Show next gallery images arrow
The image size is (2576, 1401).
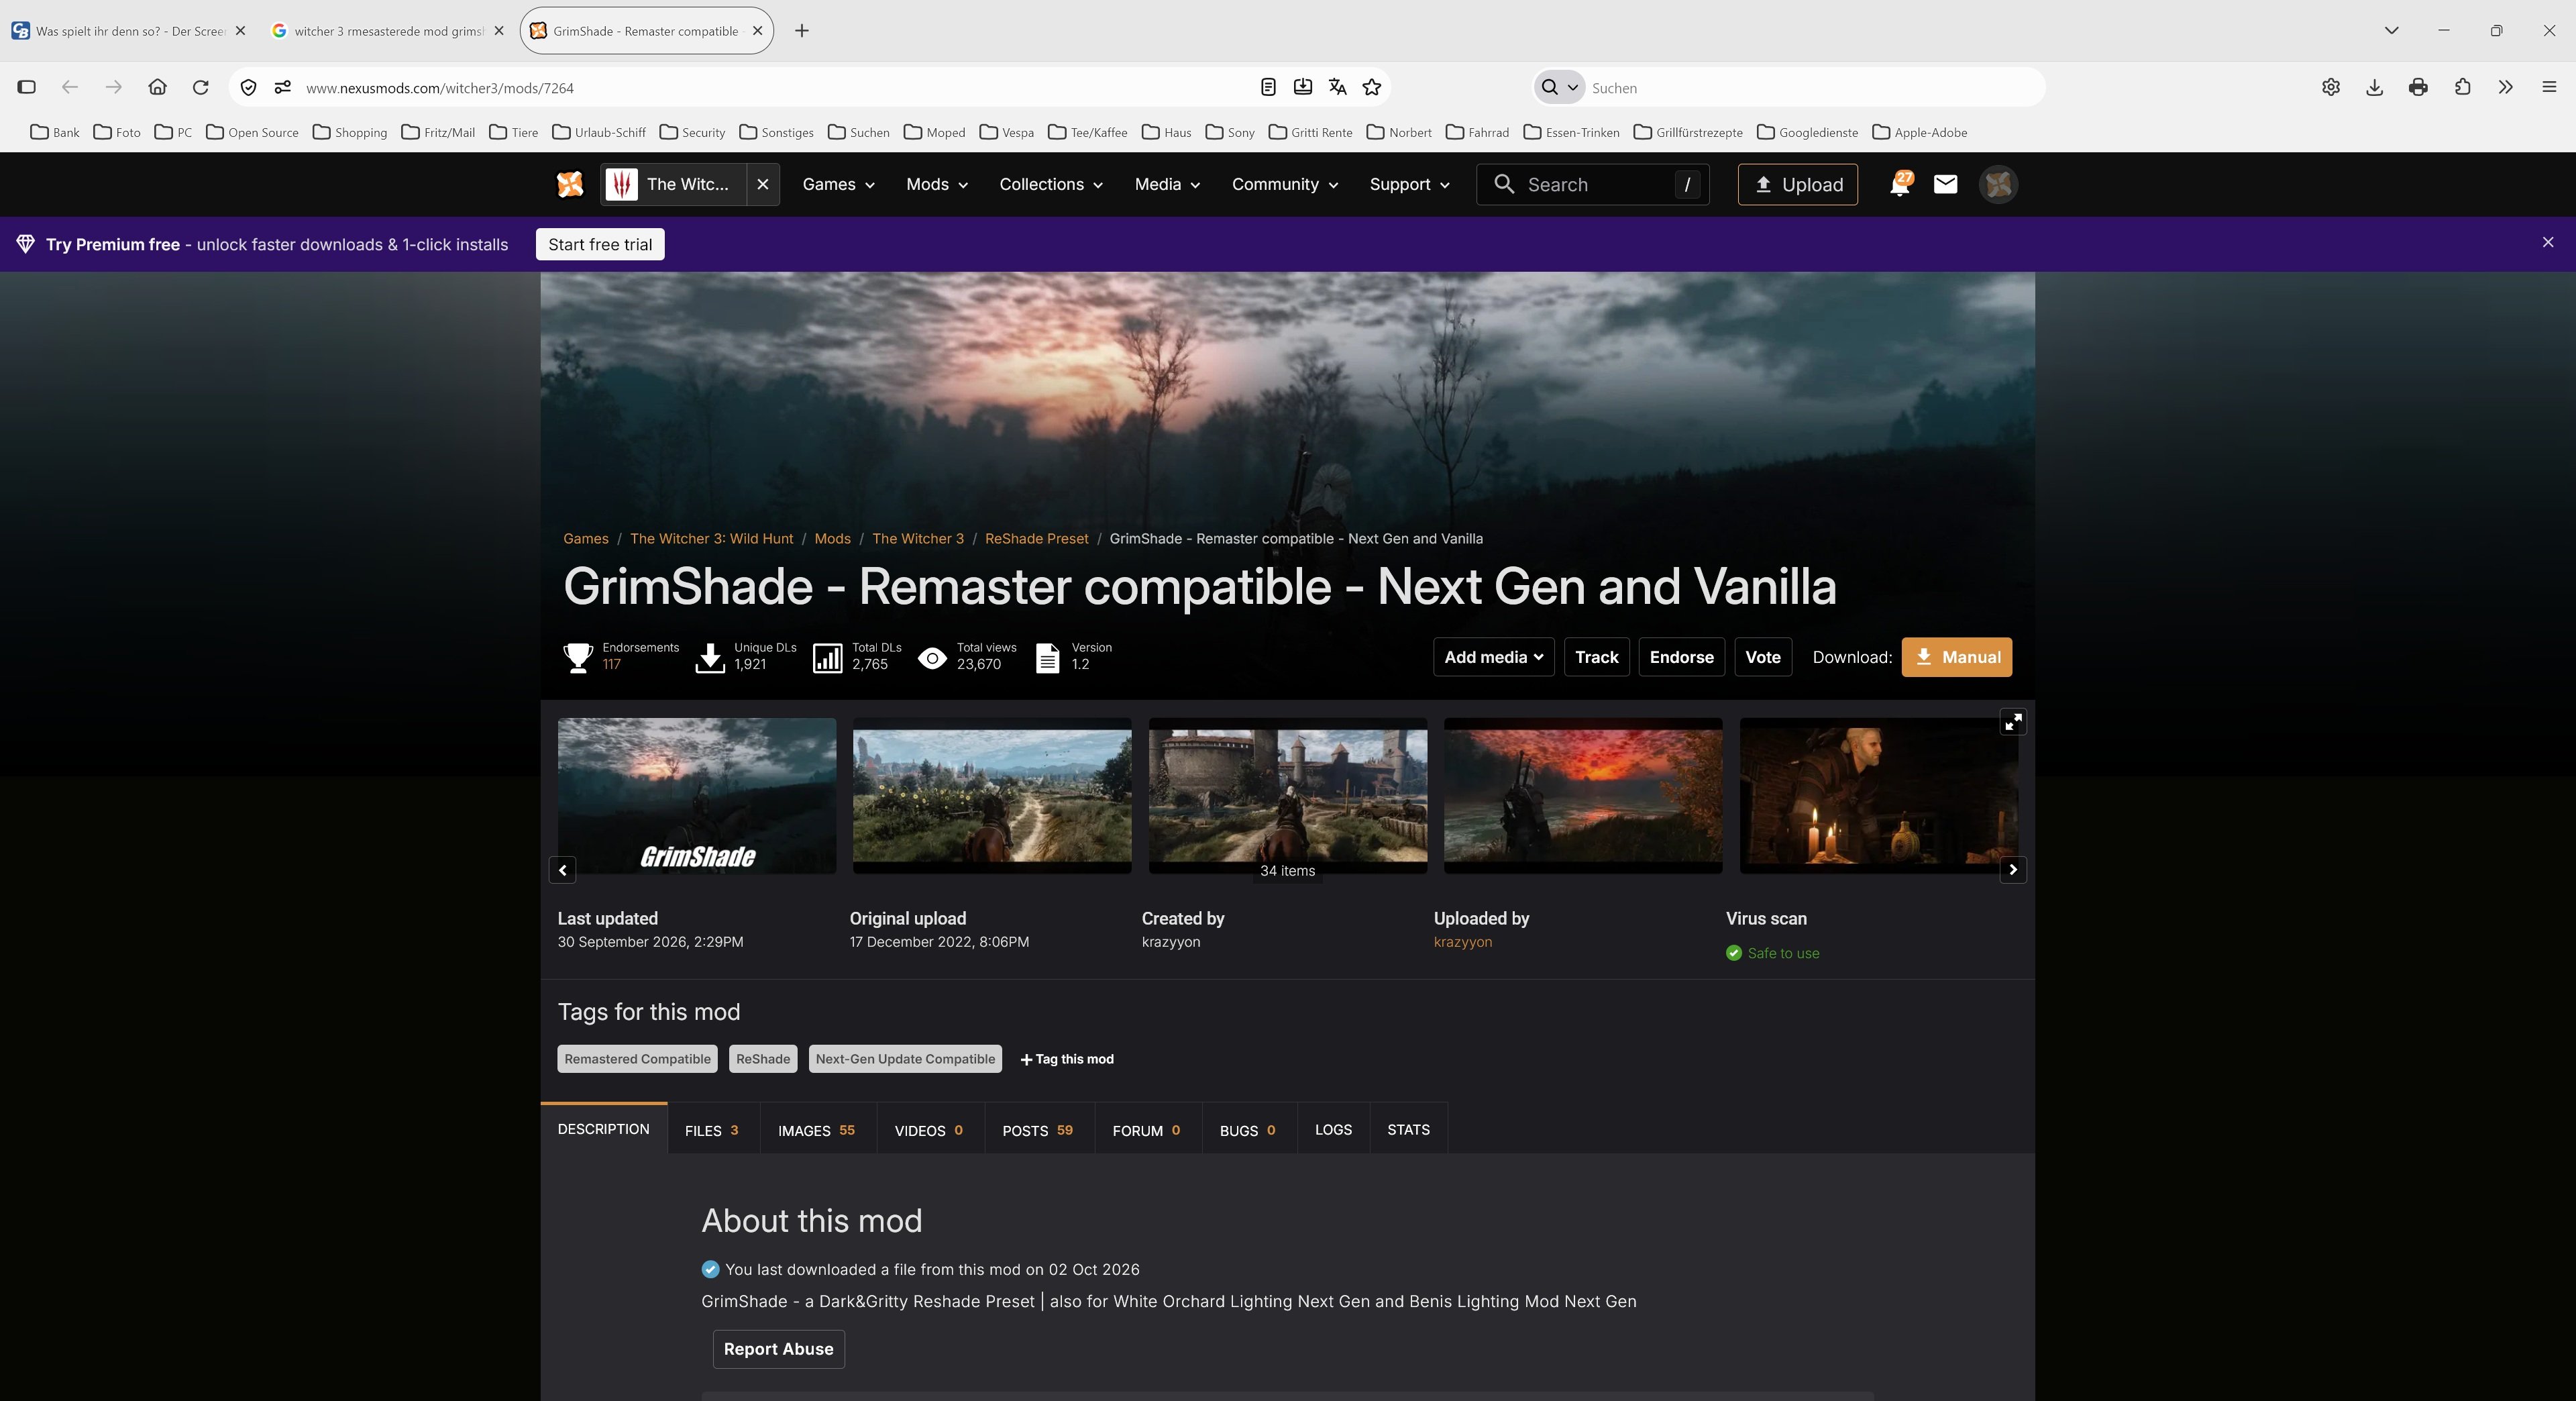[x=2013, y=870]
